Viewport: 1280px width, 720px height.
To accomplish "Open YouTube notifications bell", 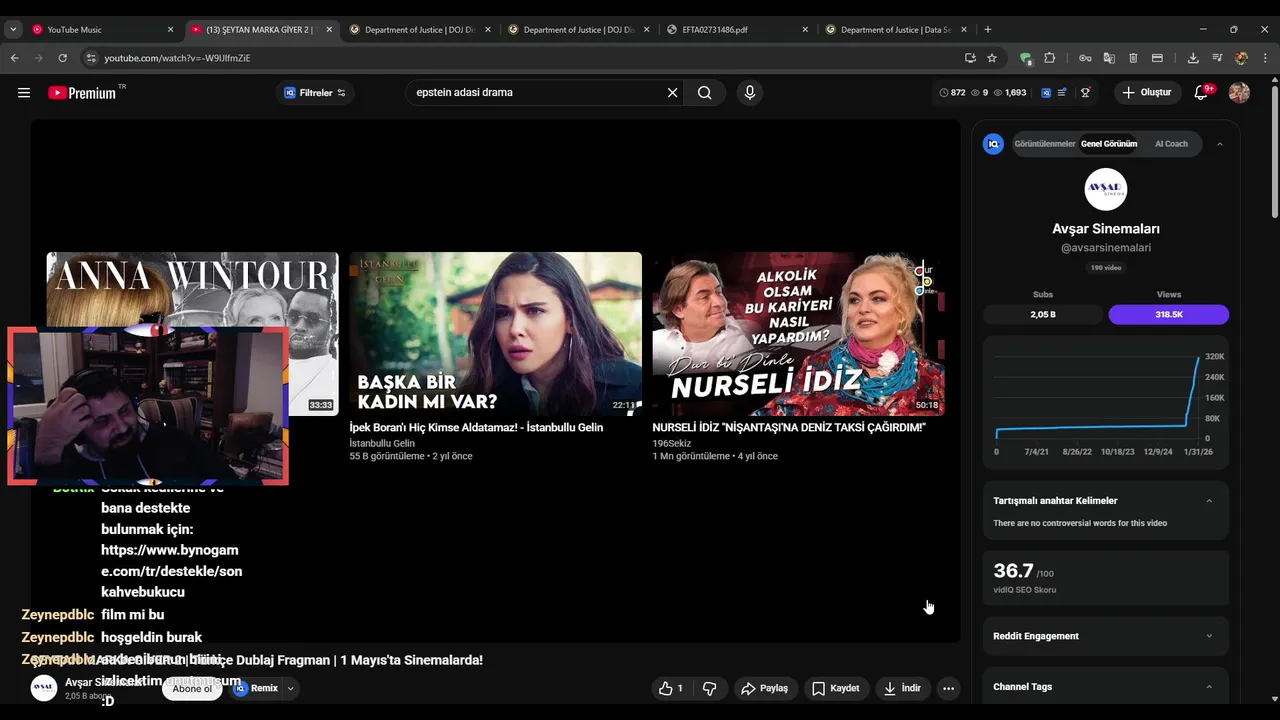I will 1201,93.
